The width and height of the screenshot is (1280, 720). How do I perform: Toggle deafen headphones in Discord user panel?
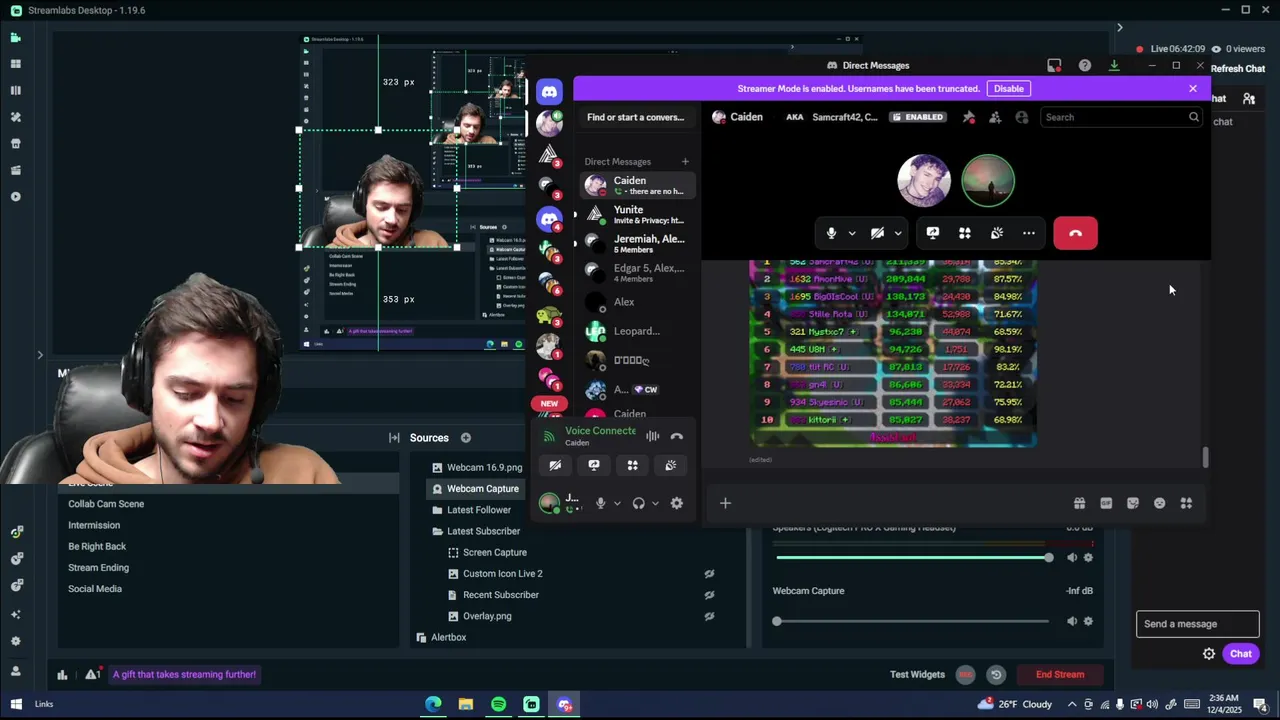click(x=638, y=503)
